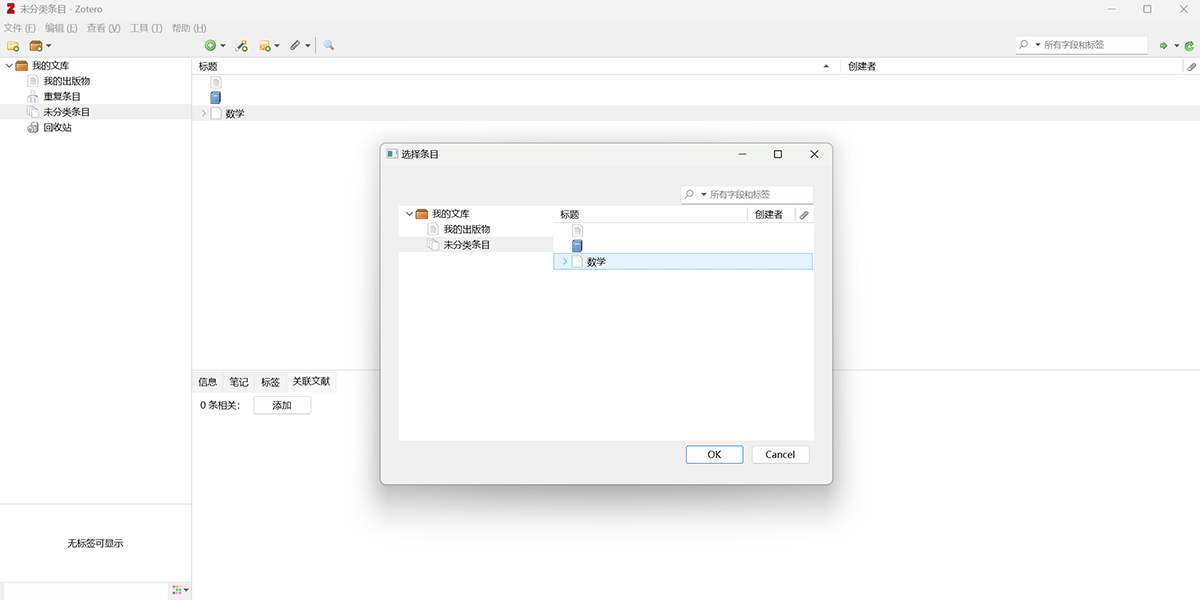Create a new note with the note icon
Viewport: 1200px width, 600px height.
(x=266, y=45)
